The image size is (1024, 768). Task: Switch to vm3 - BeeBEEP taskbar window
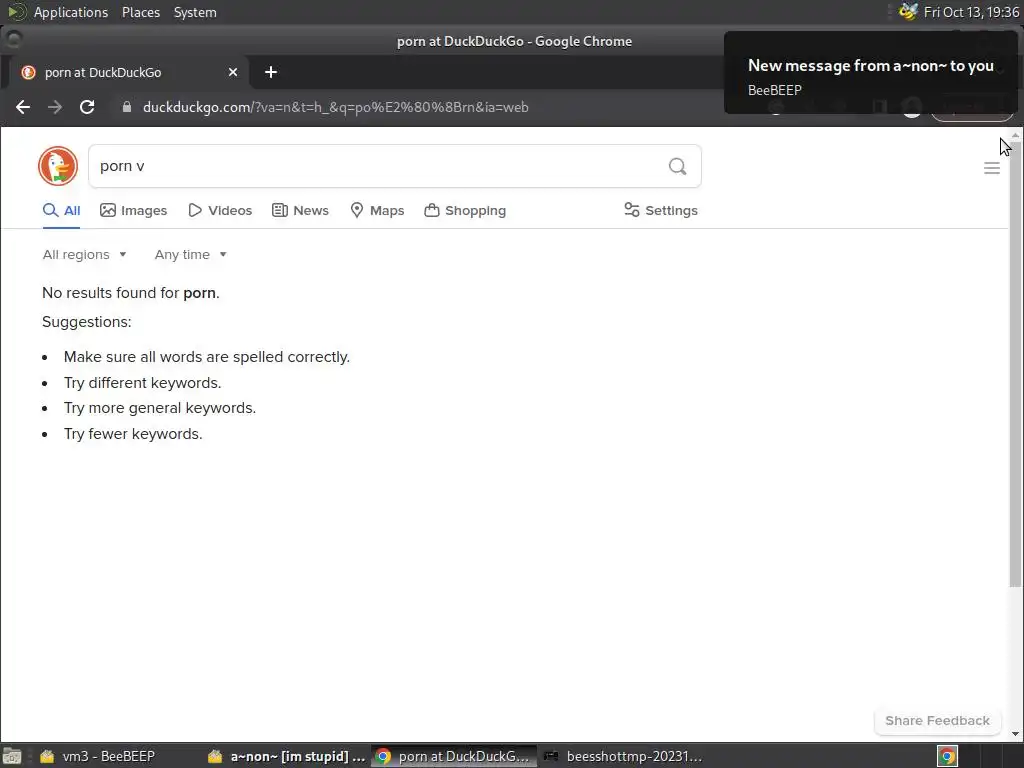[x=98, y=756]
